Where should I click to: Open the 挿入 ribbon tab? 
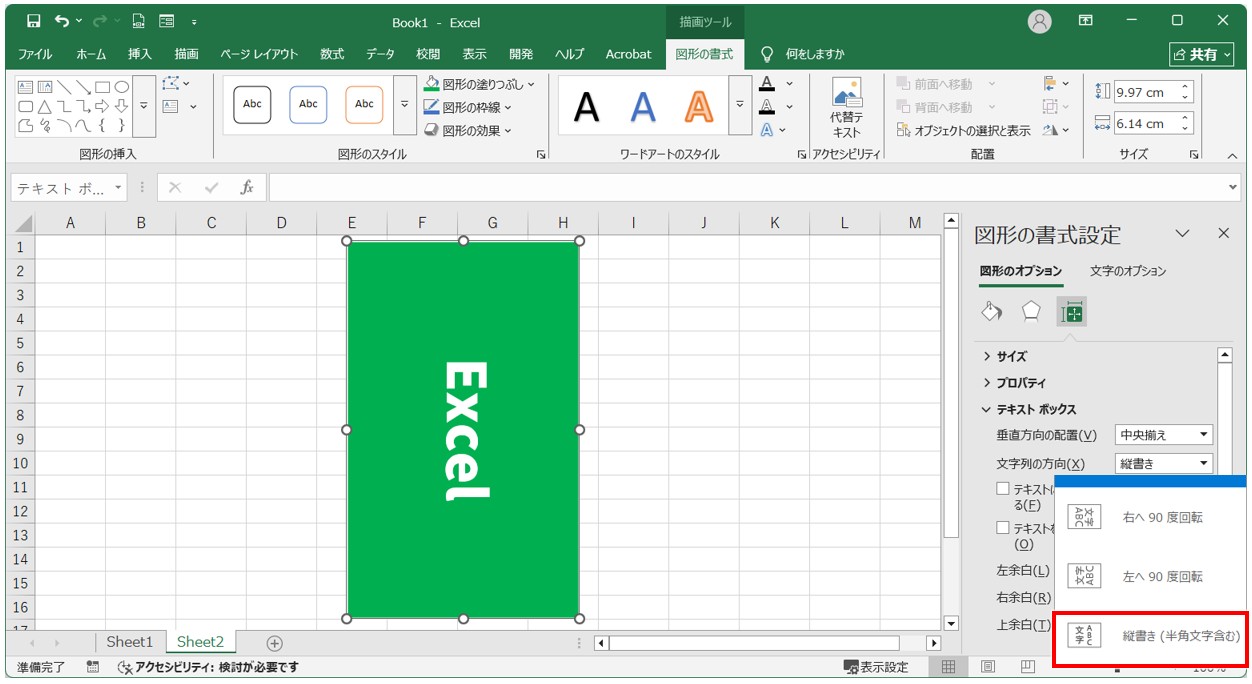click(x=140, y=54)
